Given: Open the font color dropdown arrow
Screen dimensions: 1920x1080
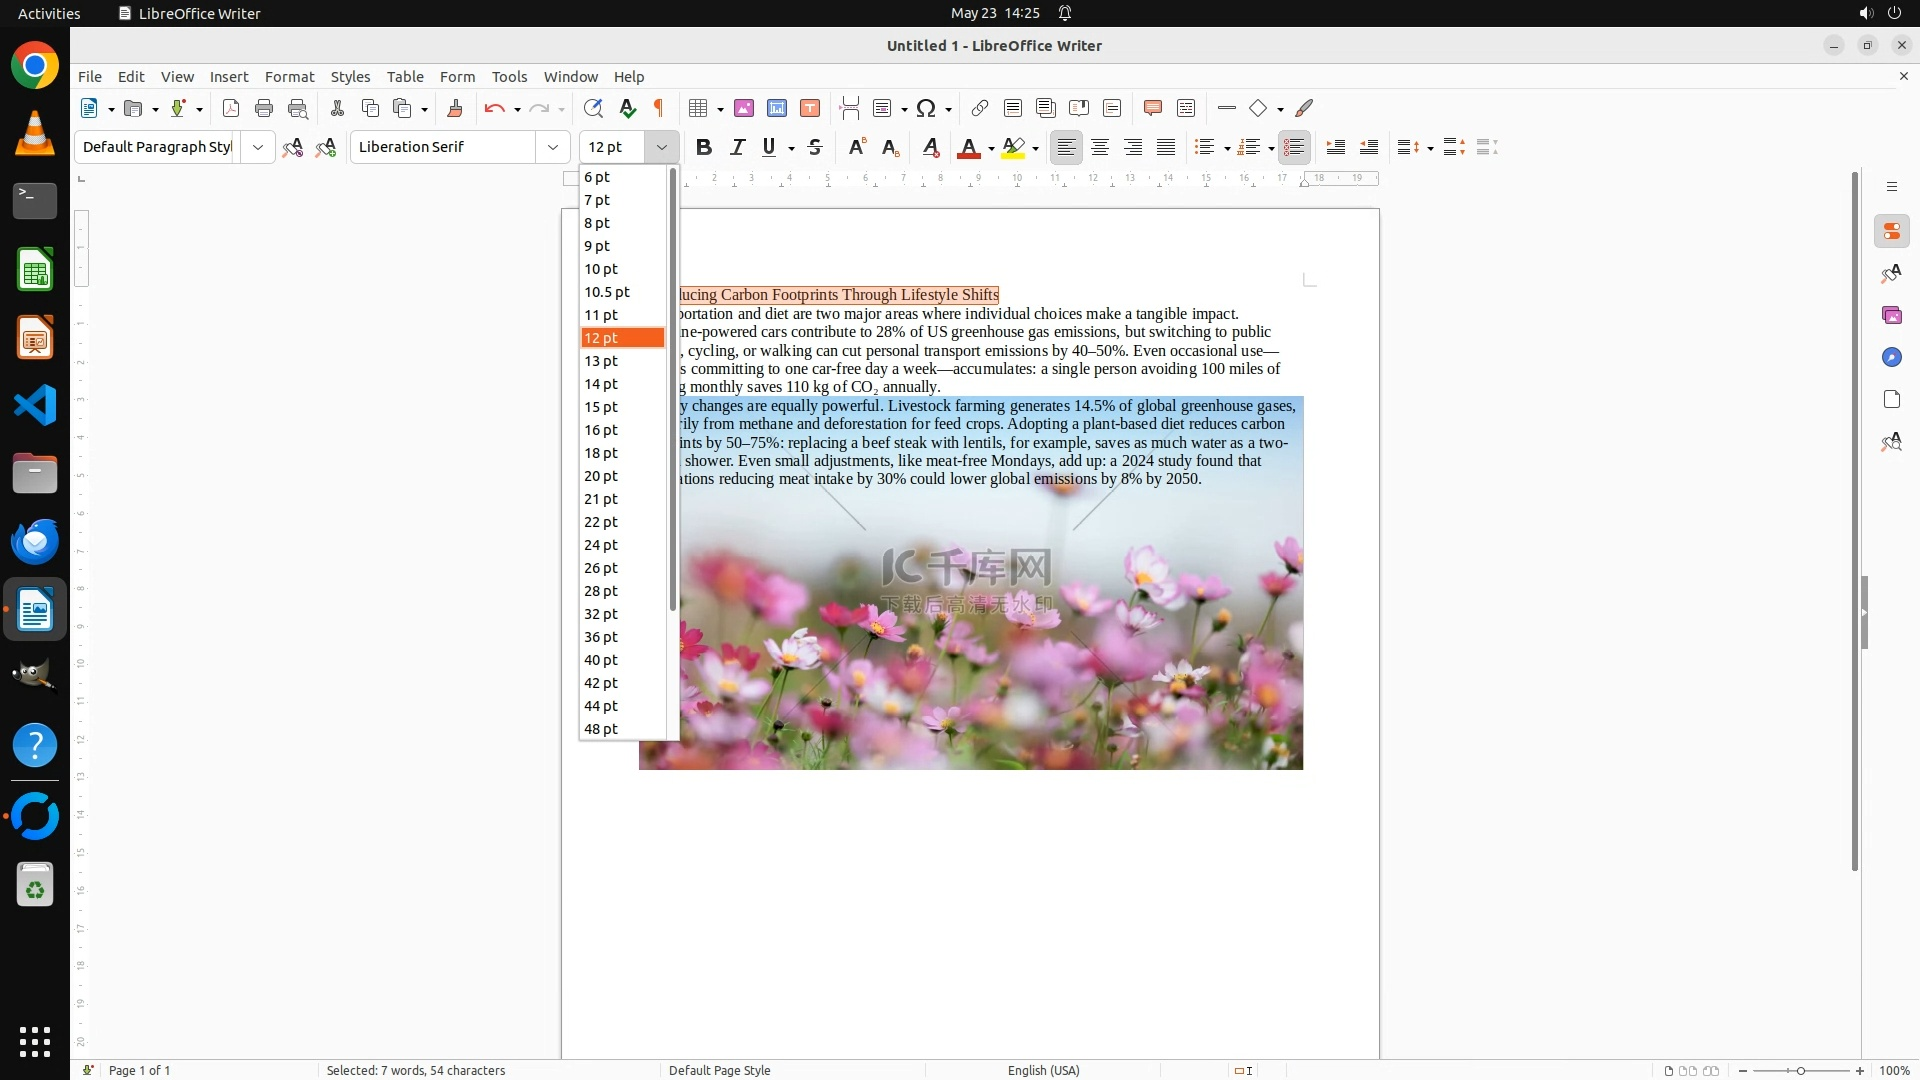Looking at the screenshot, I should point(991,148).
